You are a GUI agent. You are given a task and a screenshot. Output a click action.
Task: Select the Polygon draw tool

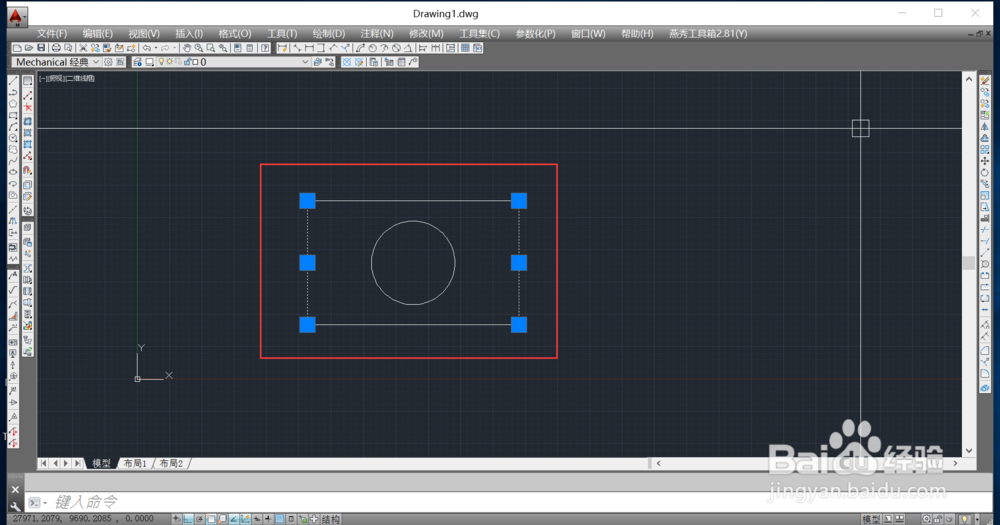[13, 103]
